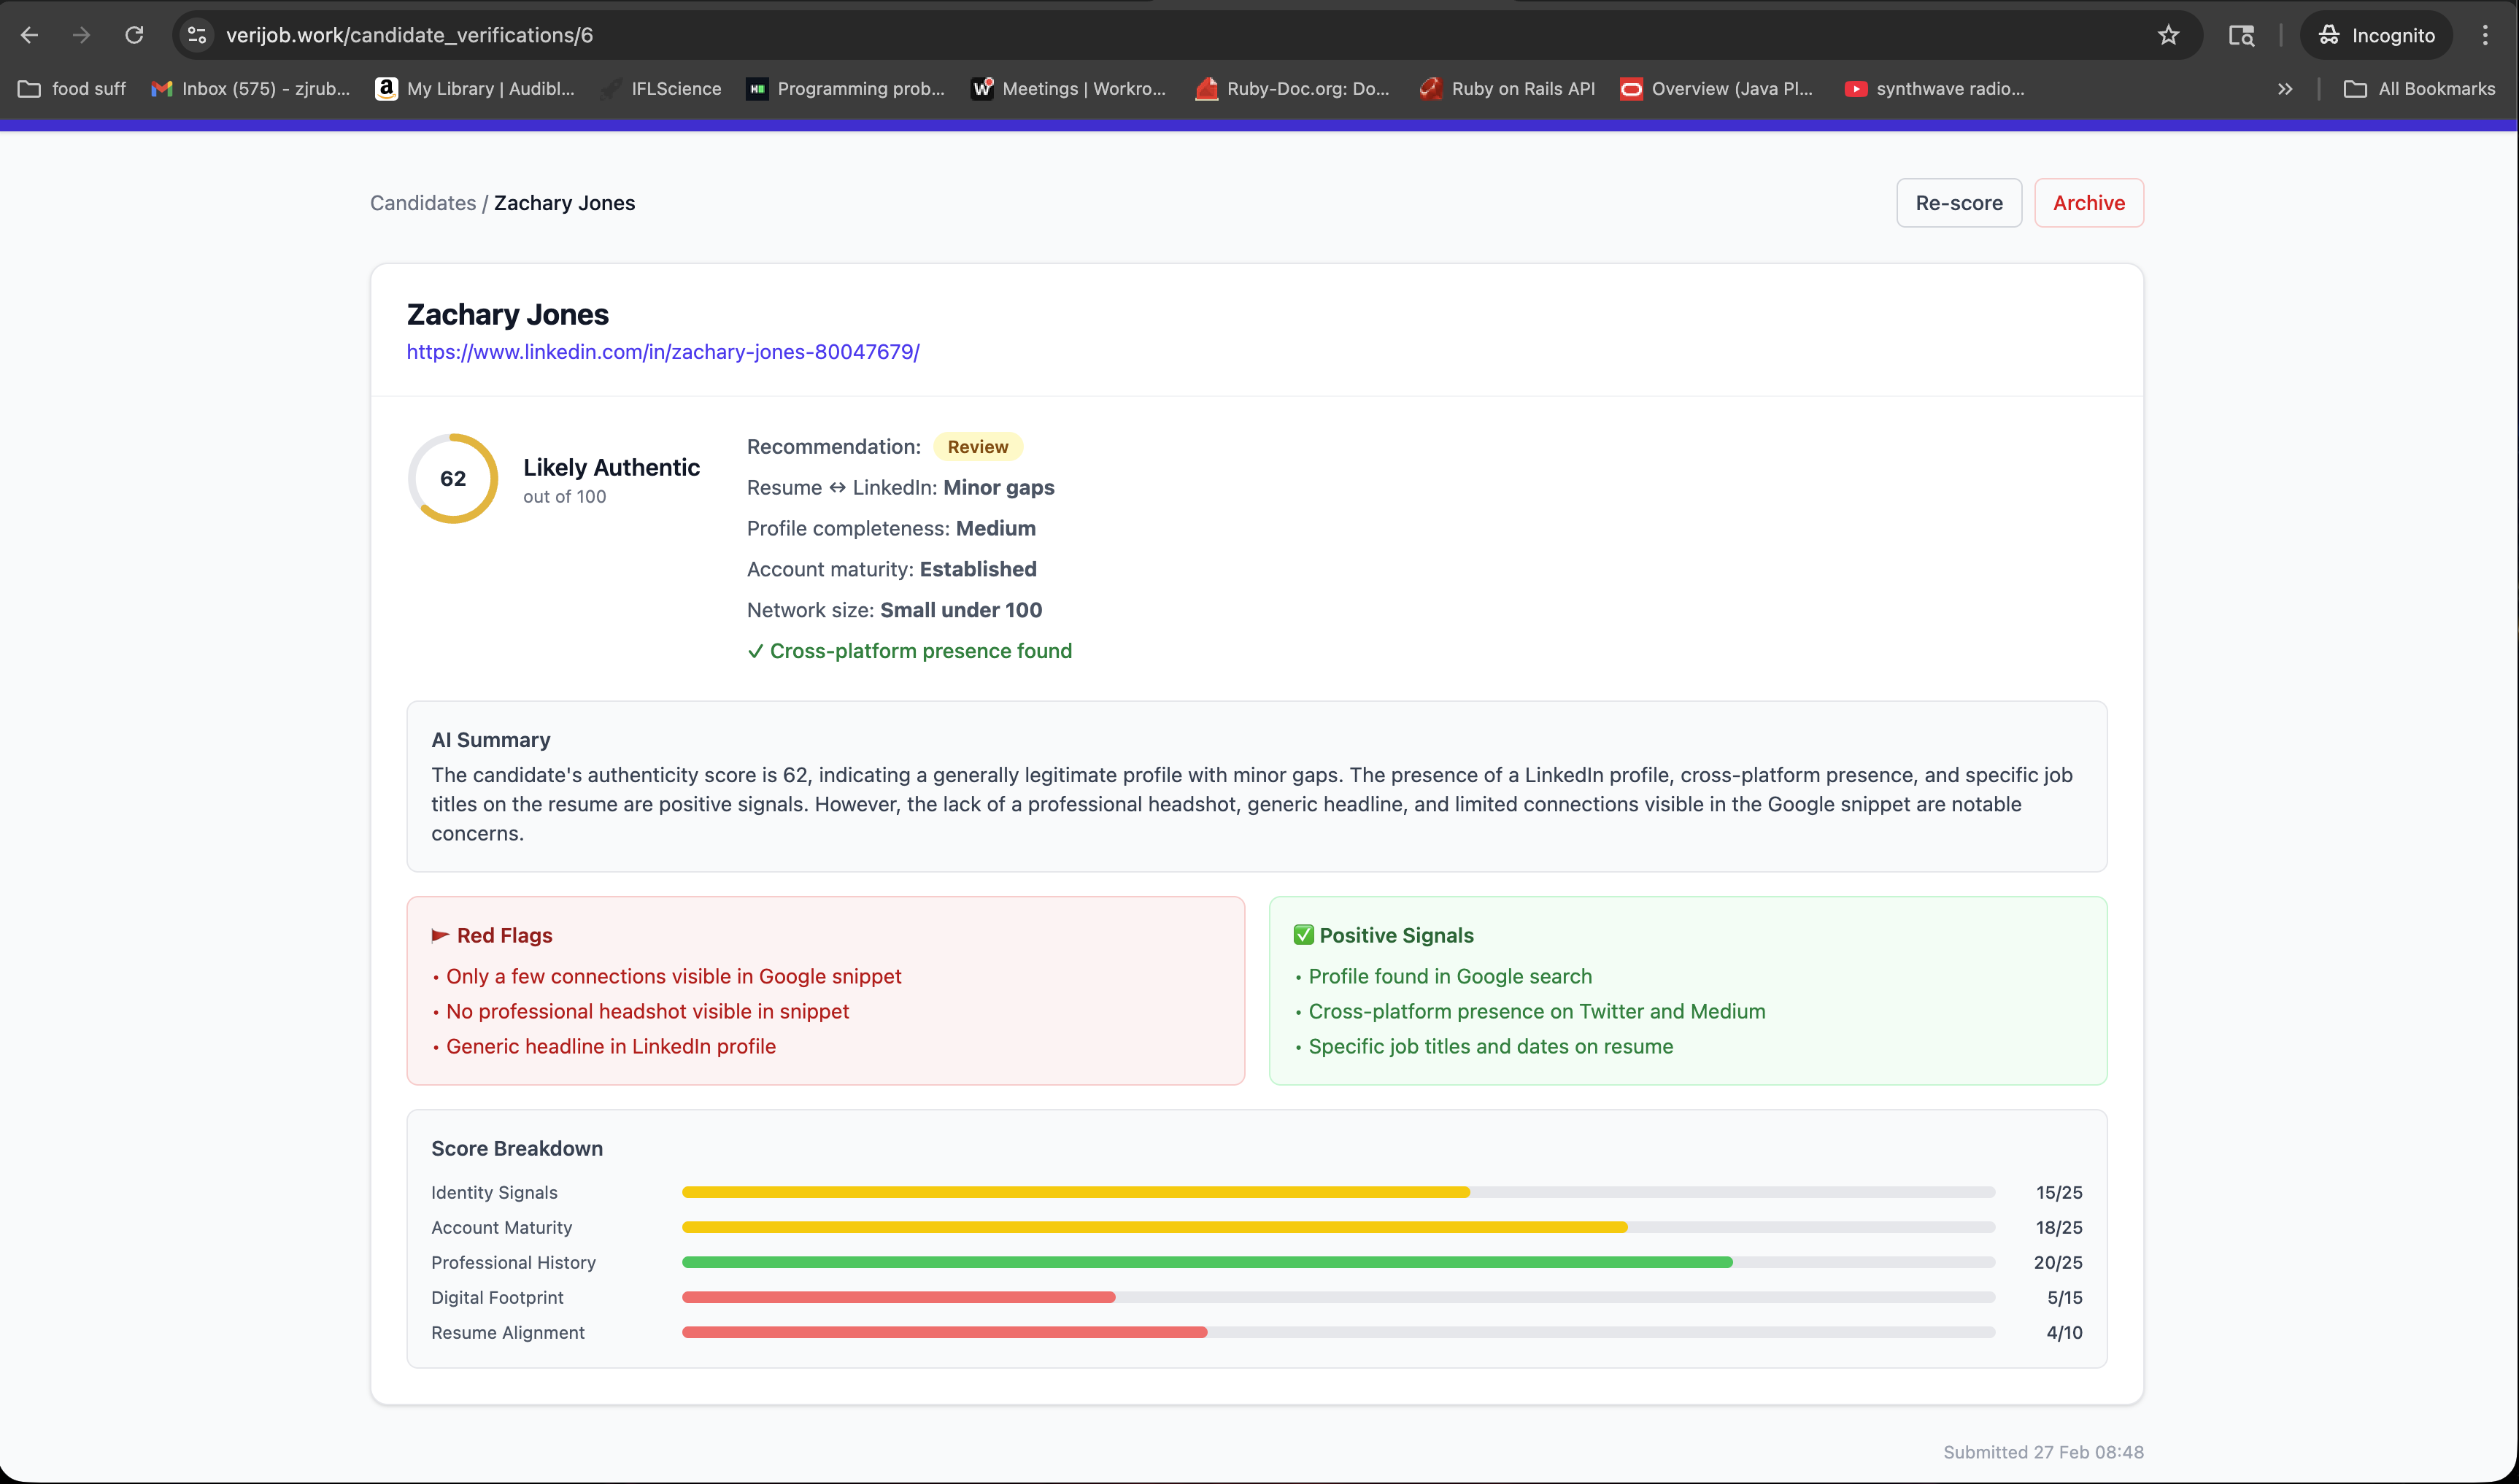Click the red Archive button
This screenshot has width=2519, height=1484.
click(x=2088, y=203)
